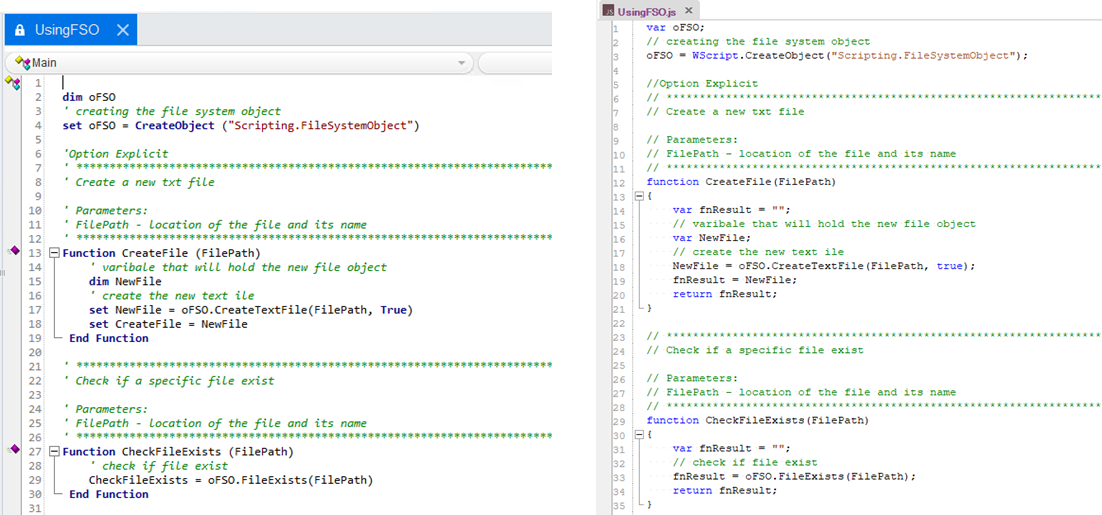Click WScript.CreateObject text in the JavaScript pane
The image size is (1102, 515).
(740, 56)
